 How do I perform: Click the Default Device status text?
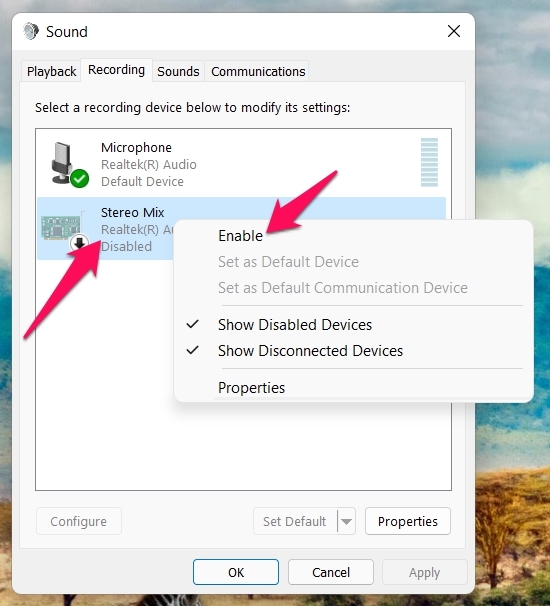142,182
